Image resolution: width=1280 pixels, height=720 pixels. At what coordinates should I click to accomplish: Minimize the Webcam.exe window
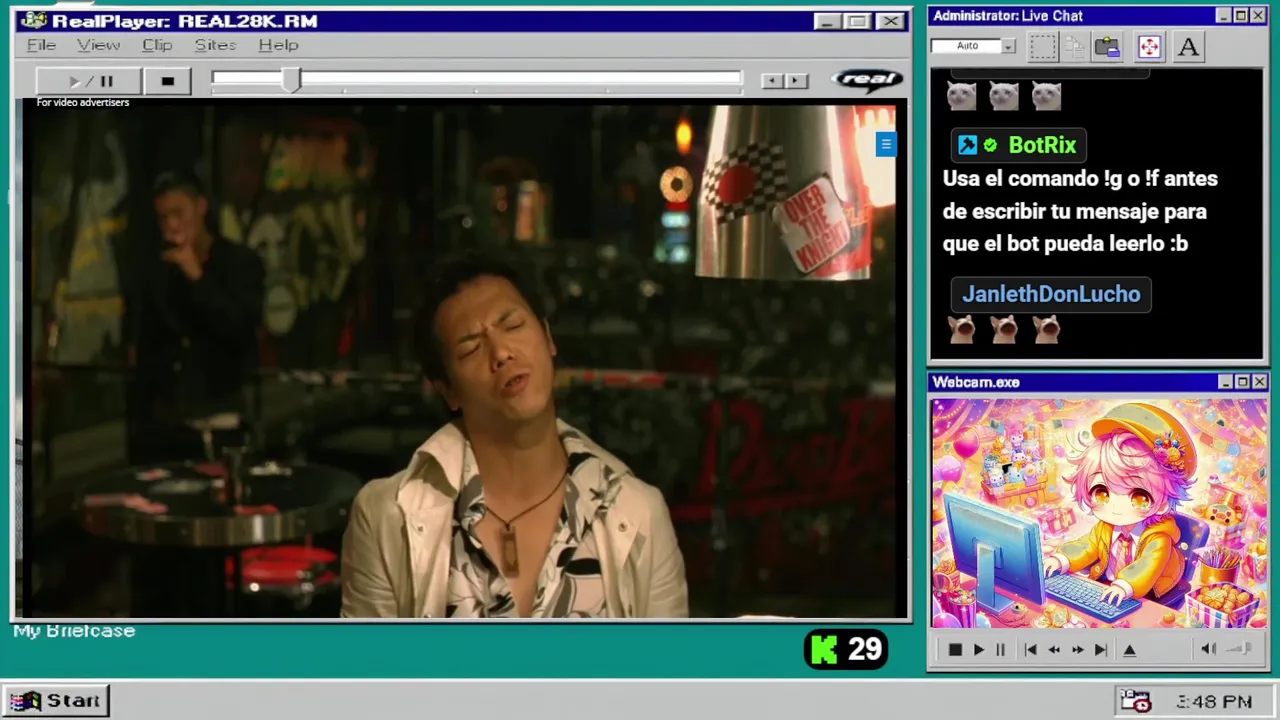[1225, 382]
